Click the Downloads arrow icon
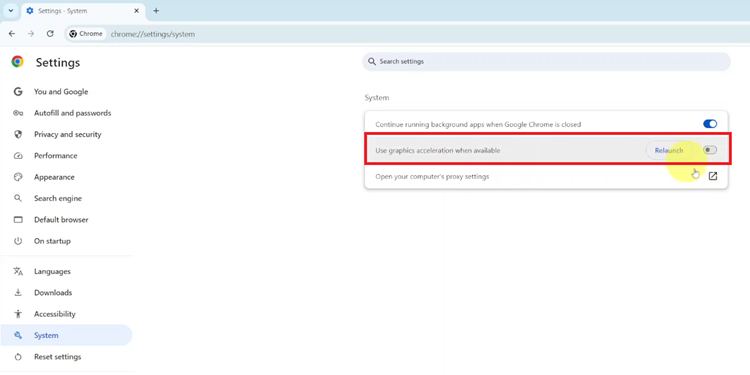 (18, 293)
